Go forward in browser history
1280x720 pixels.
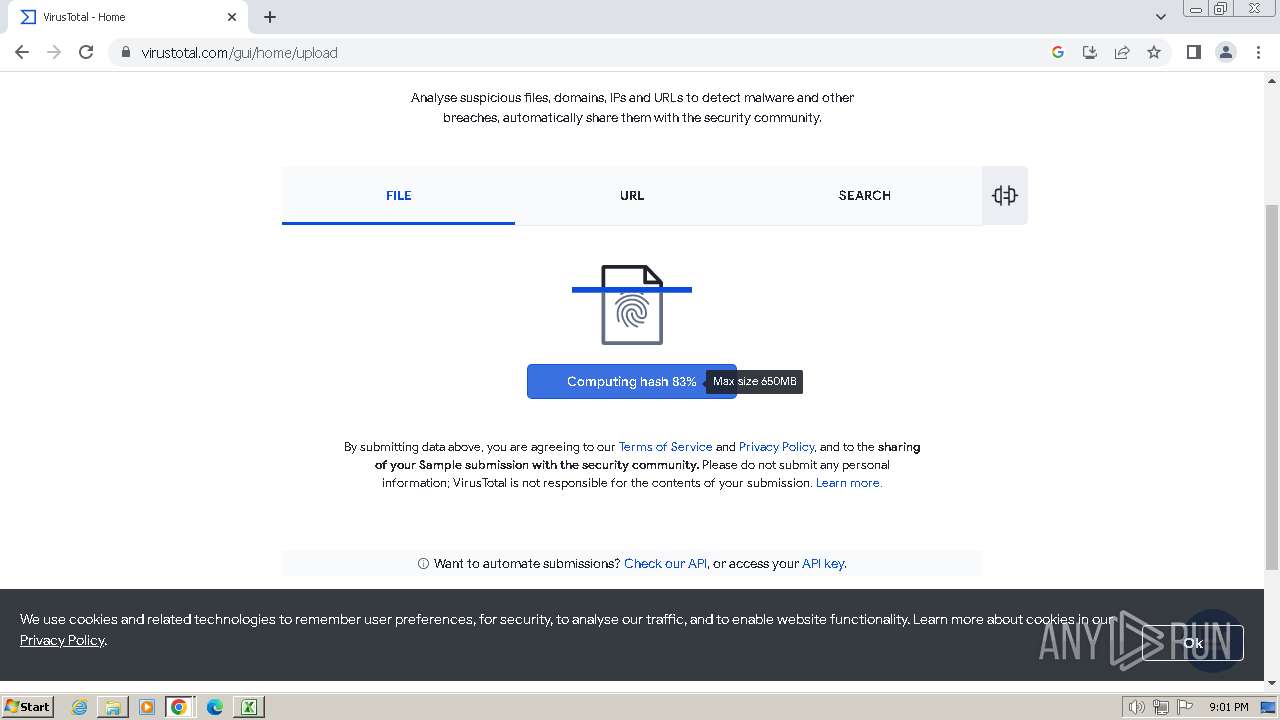coord(54,52)
